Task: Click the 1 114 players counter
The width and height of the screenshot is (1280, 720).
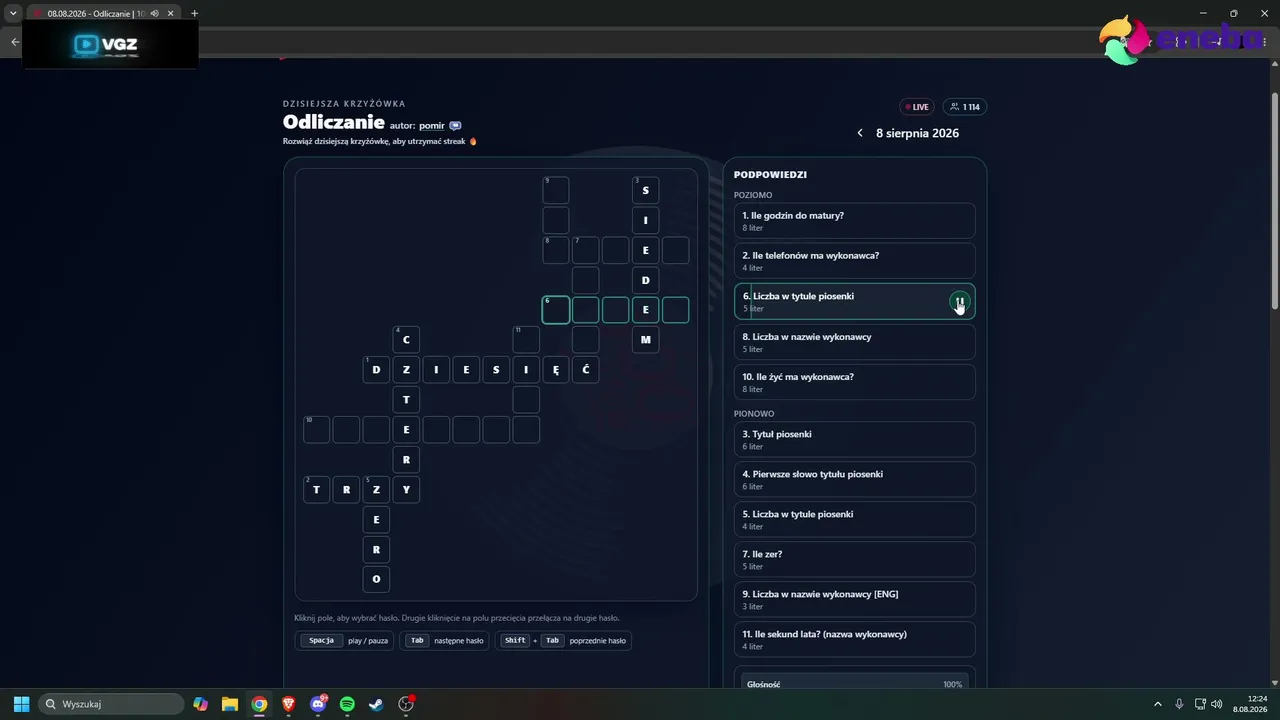Action: (964, 107)
